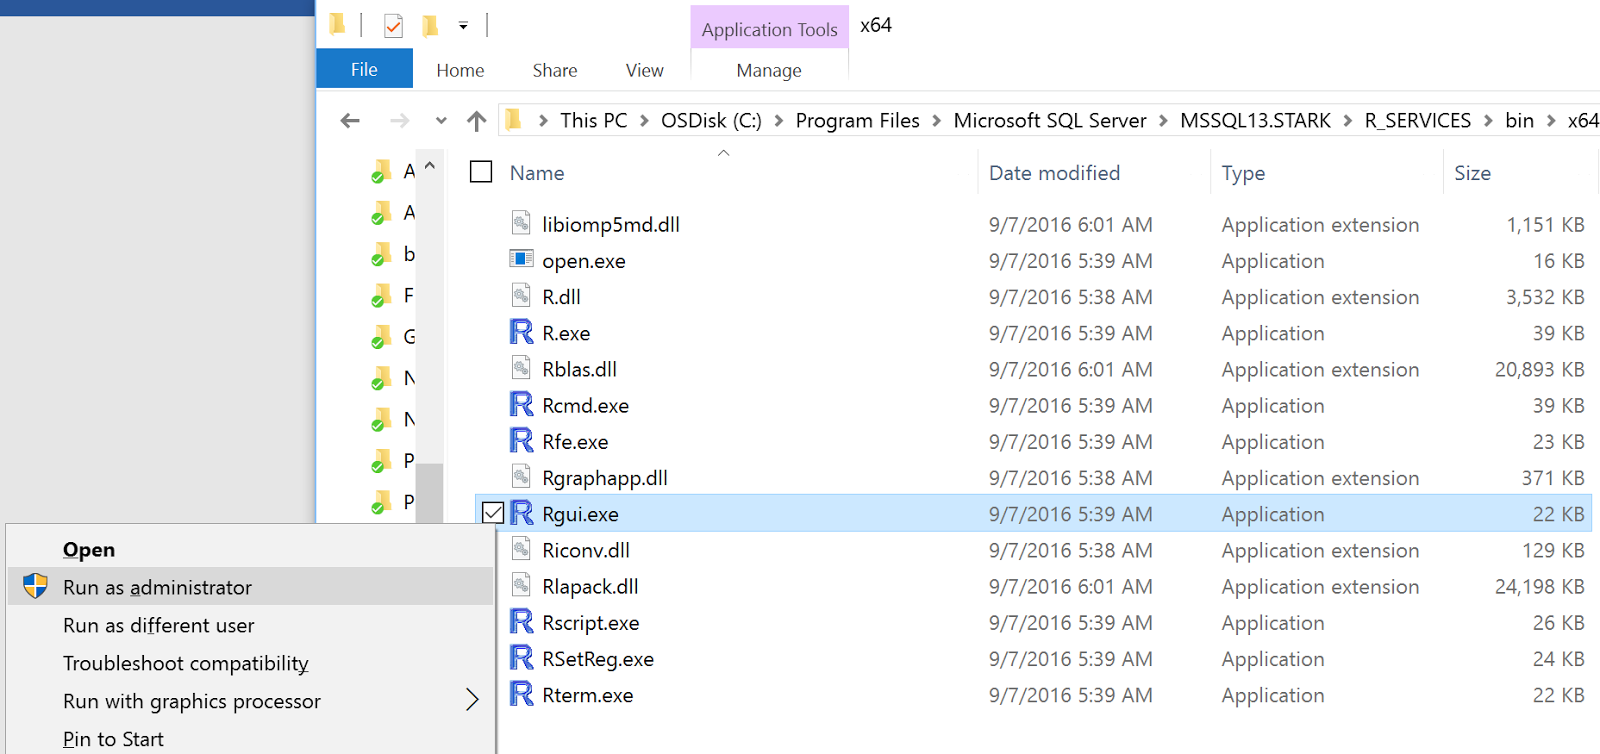The height and width of the screenshot is (754, 1600).
Task: Open the Manage tab
Action: click(769, 70)
